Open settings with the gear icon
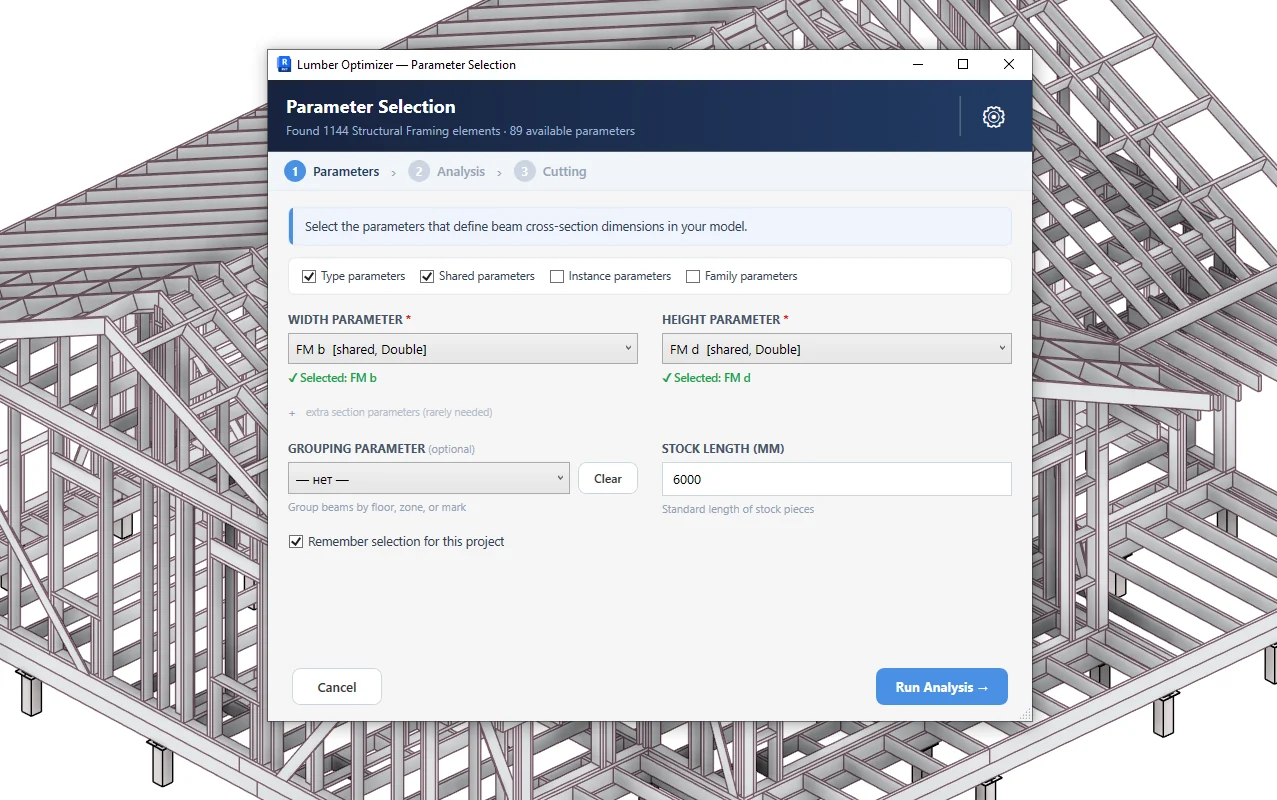The width and height of the screenshot is (1277, 800). 993,117
